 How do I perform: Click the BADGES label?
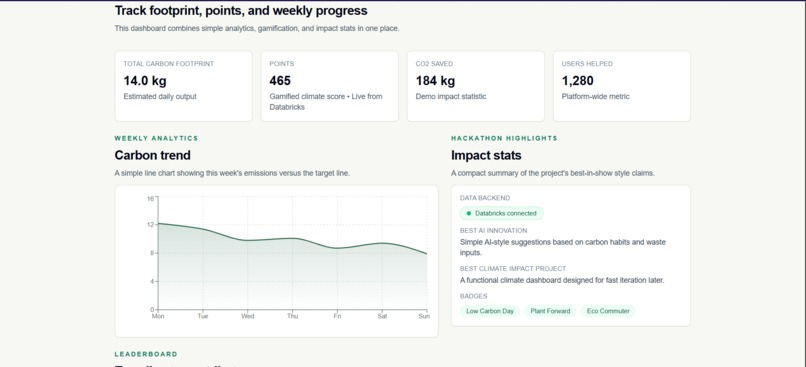click(x=473, y=296)
